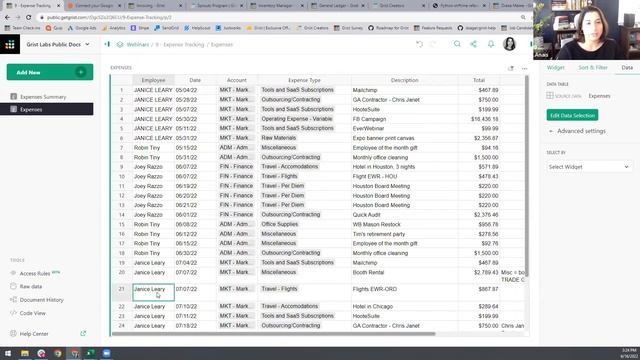
Task: Open the Select Widget dropdown
Action: pyautogui.click(x=589, y=167)
